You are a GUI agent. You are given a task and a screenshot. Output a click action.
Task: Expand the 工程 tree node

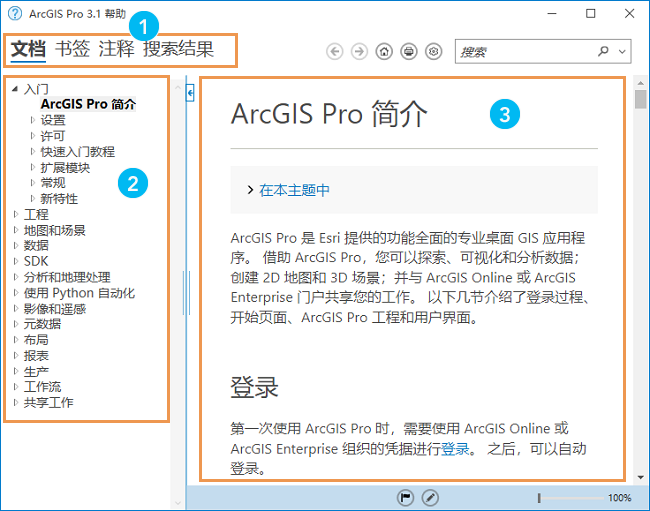(15, 215)
